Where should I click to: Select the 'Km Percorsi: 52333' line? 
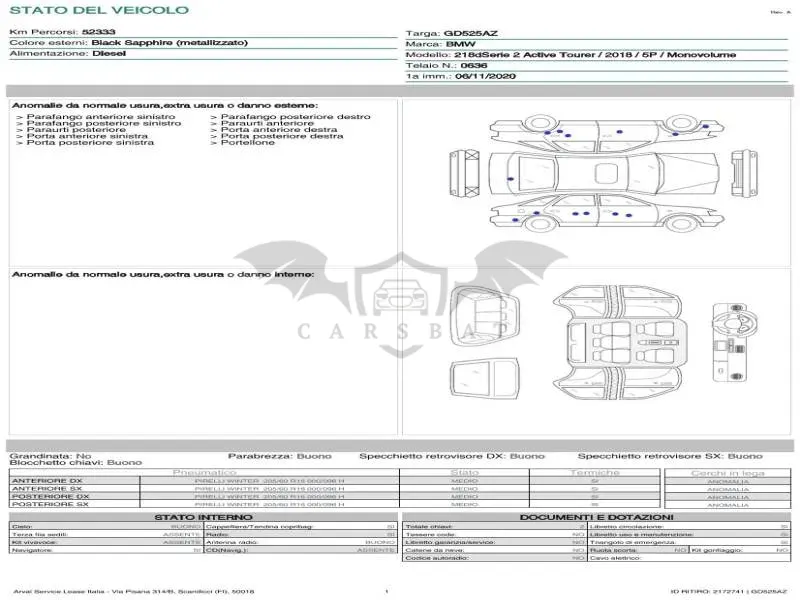[x=62, y=32]
